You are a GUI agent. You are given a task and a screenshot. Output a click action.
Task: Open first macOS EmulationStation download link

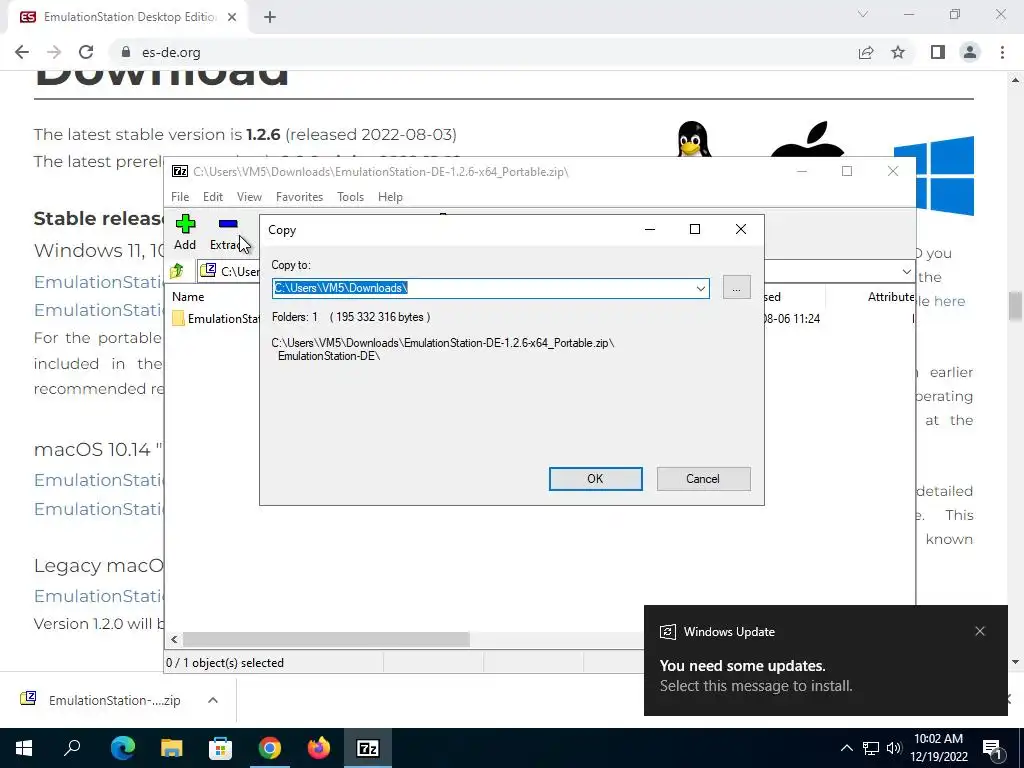click(x=99, y=480)
